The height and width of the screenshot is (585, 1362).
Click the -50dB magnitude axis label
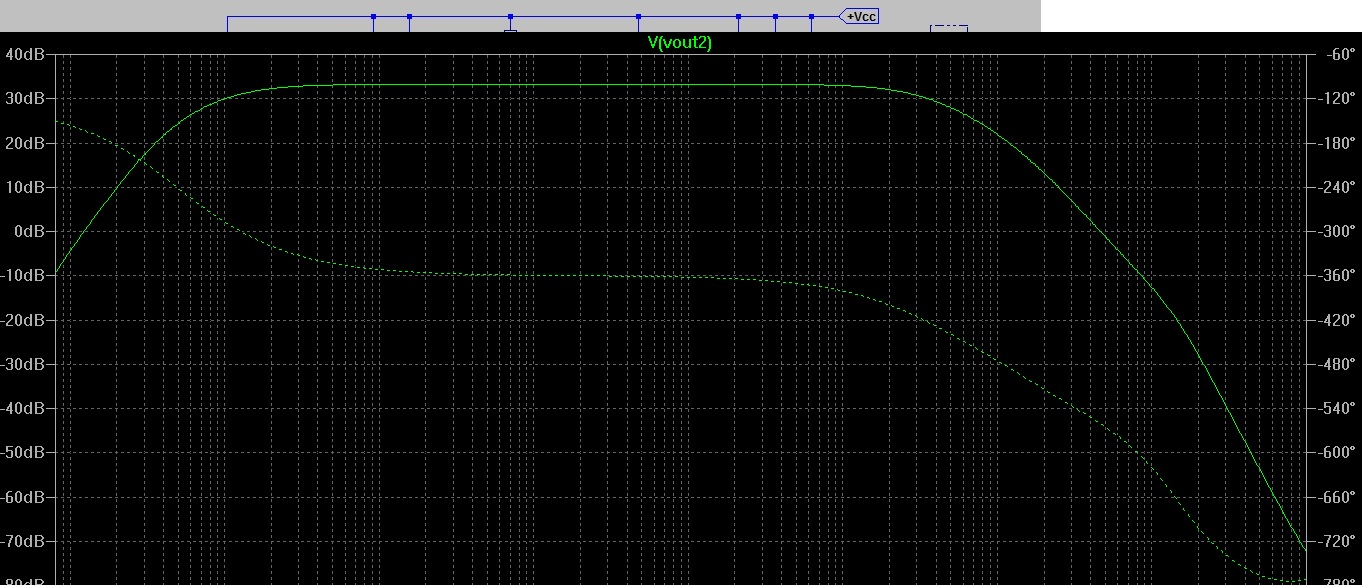tap(23, 452)
